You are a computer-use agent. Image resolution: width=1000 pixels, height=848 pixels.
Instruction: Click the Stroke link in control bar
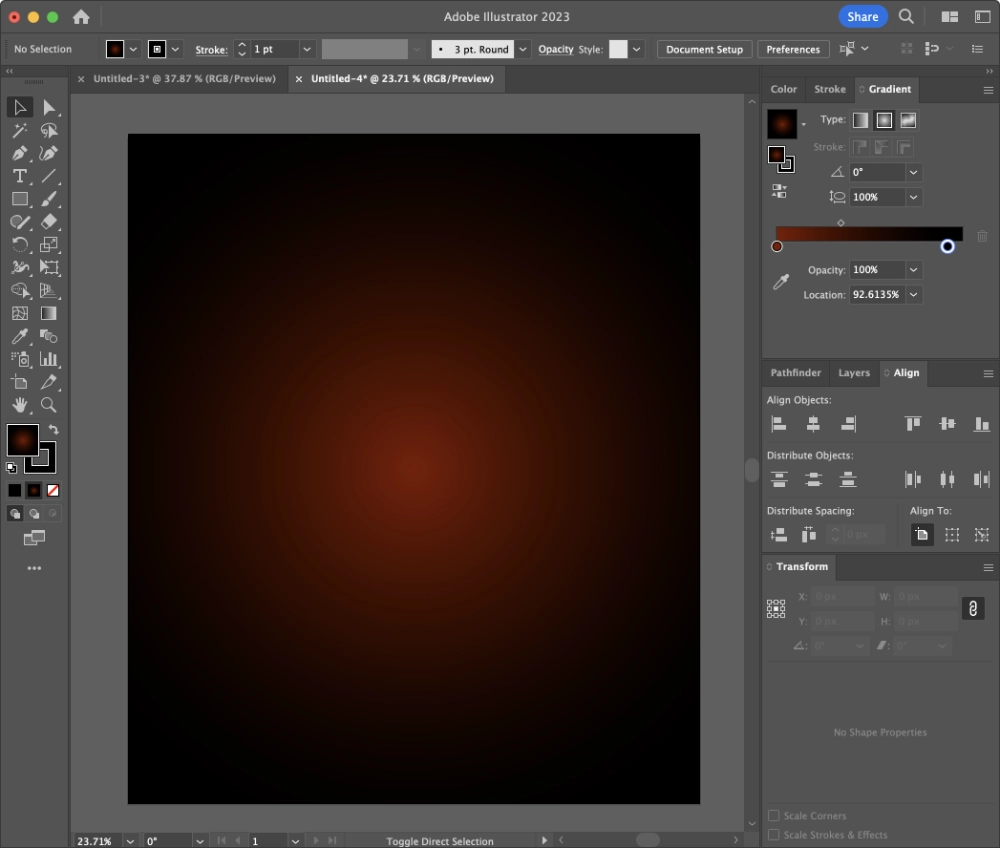[x=211, y=50]
